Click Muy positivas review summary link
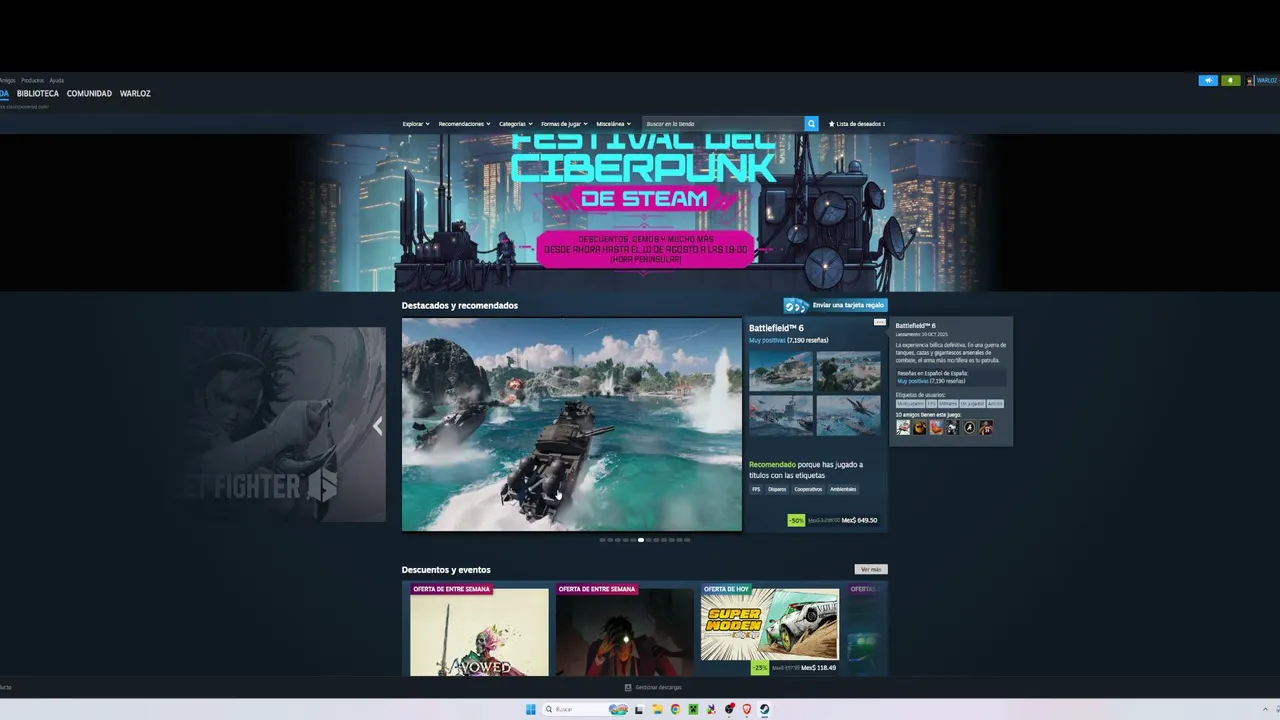The height and width of the screenshot is (720, 1280). point(767,340)
